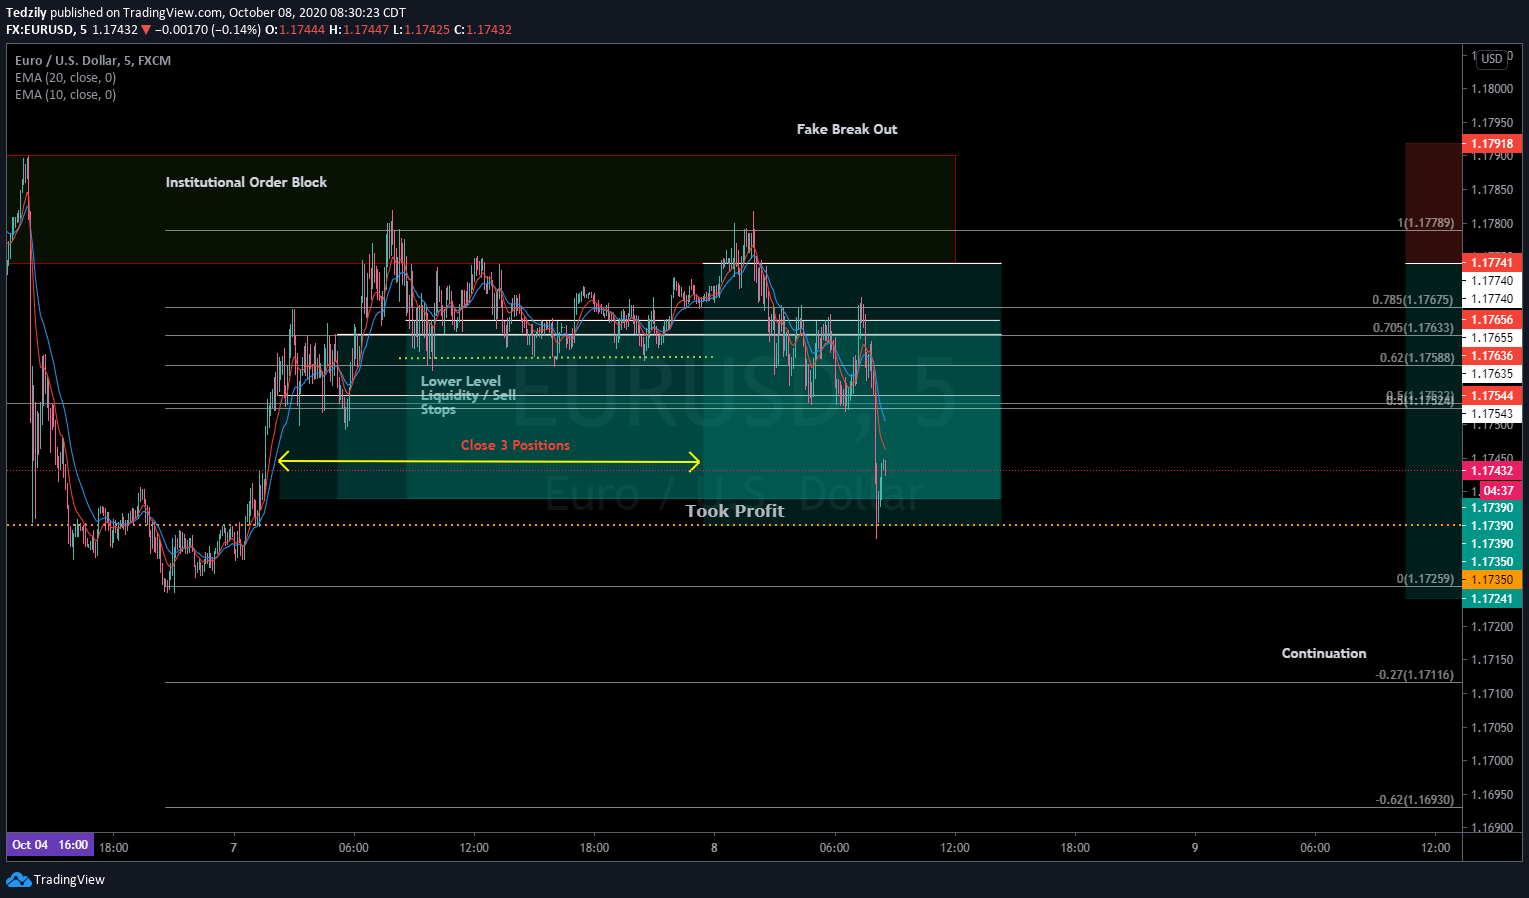The height and width of the screenshot is (898, 1529).
Task: Click the Fake Break Out text label
Action: coord(847,129)
